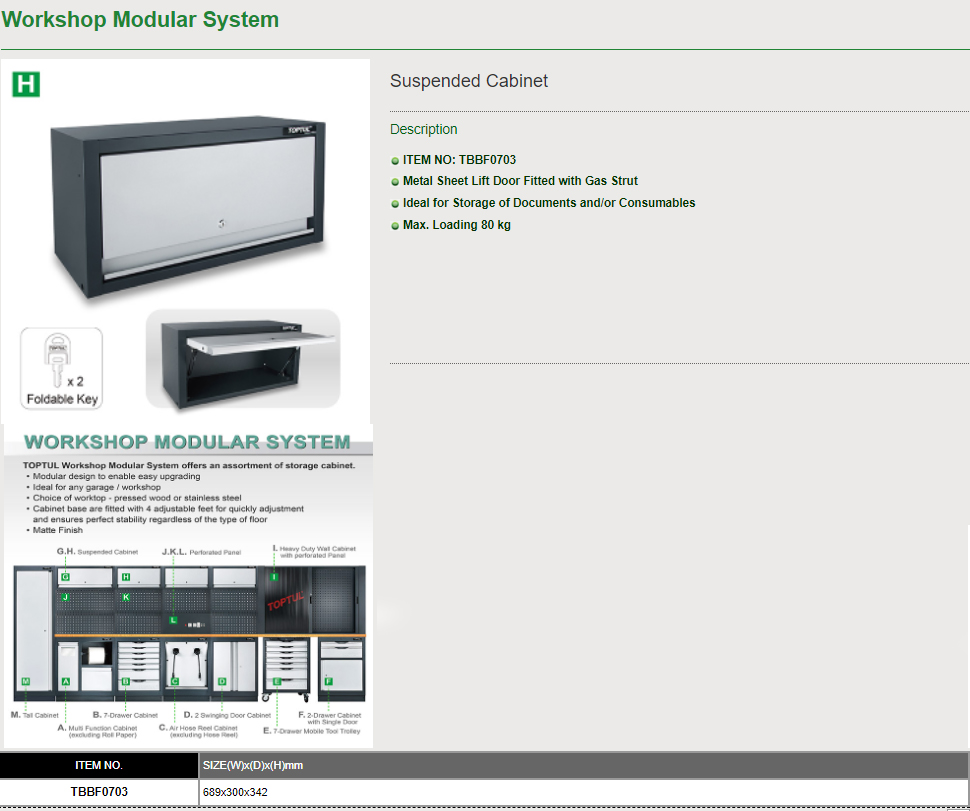Click the green L marker on the perforated panel
This screenshot has height=811, width=970.
coord(173,620)
